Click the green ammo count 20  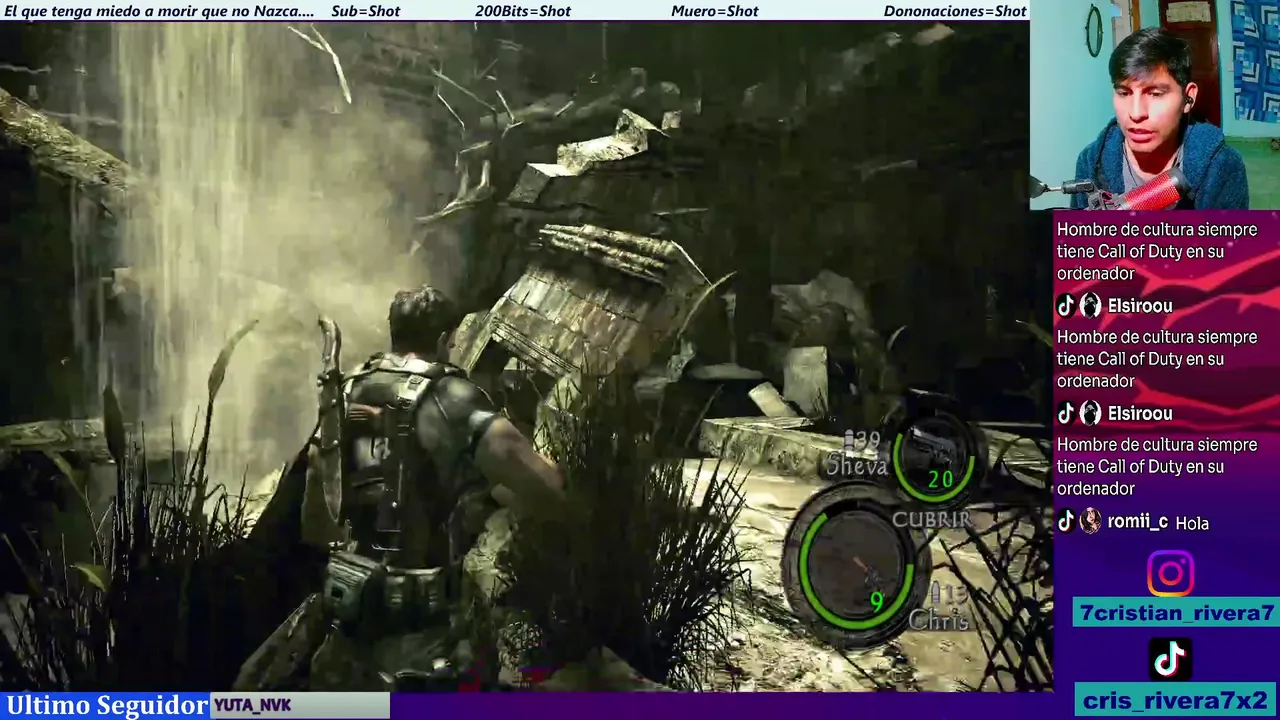940,479
